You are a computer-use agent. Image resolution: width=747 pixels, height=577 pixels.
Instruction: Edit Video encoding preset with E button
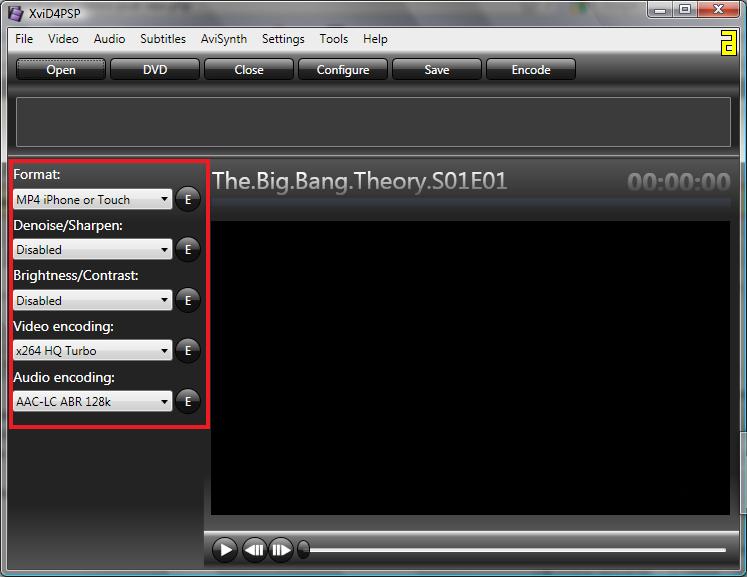(188, 351)
